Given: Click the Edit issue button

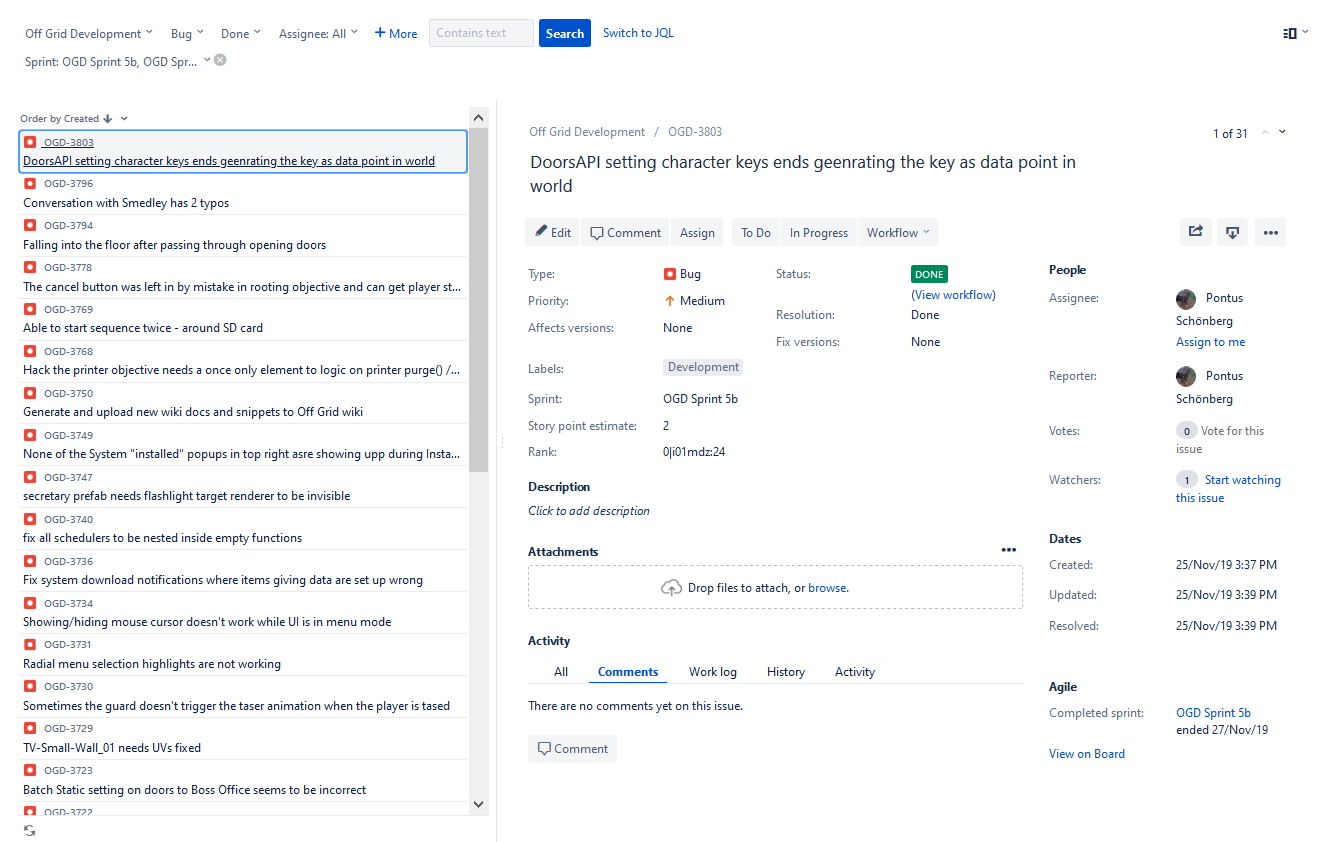Looking at the screenshot, I should click(x=552, y=233).
